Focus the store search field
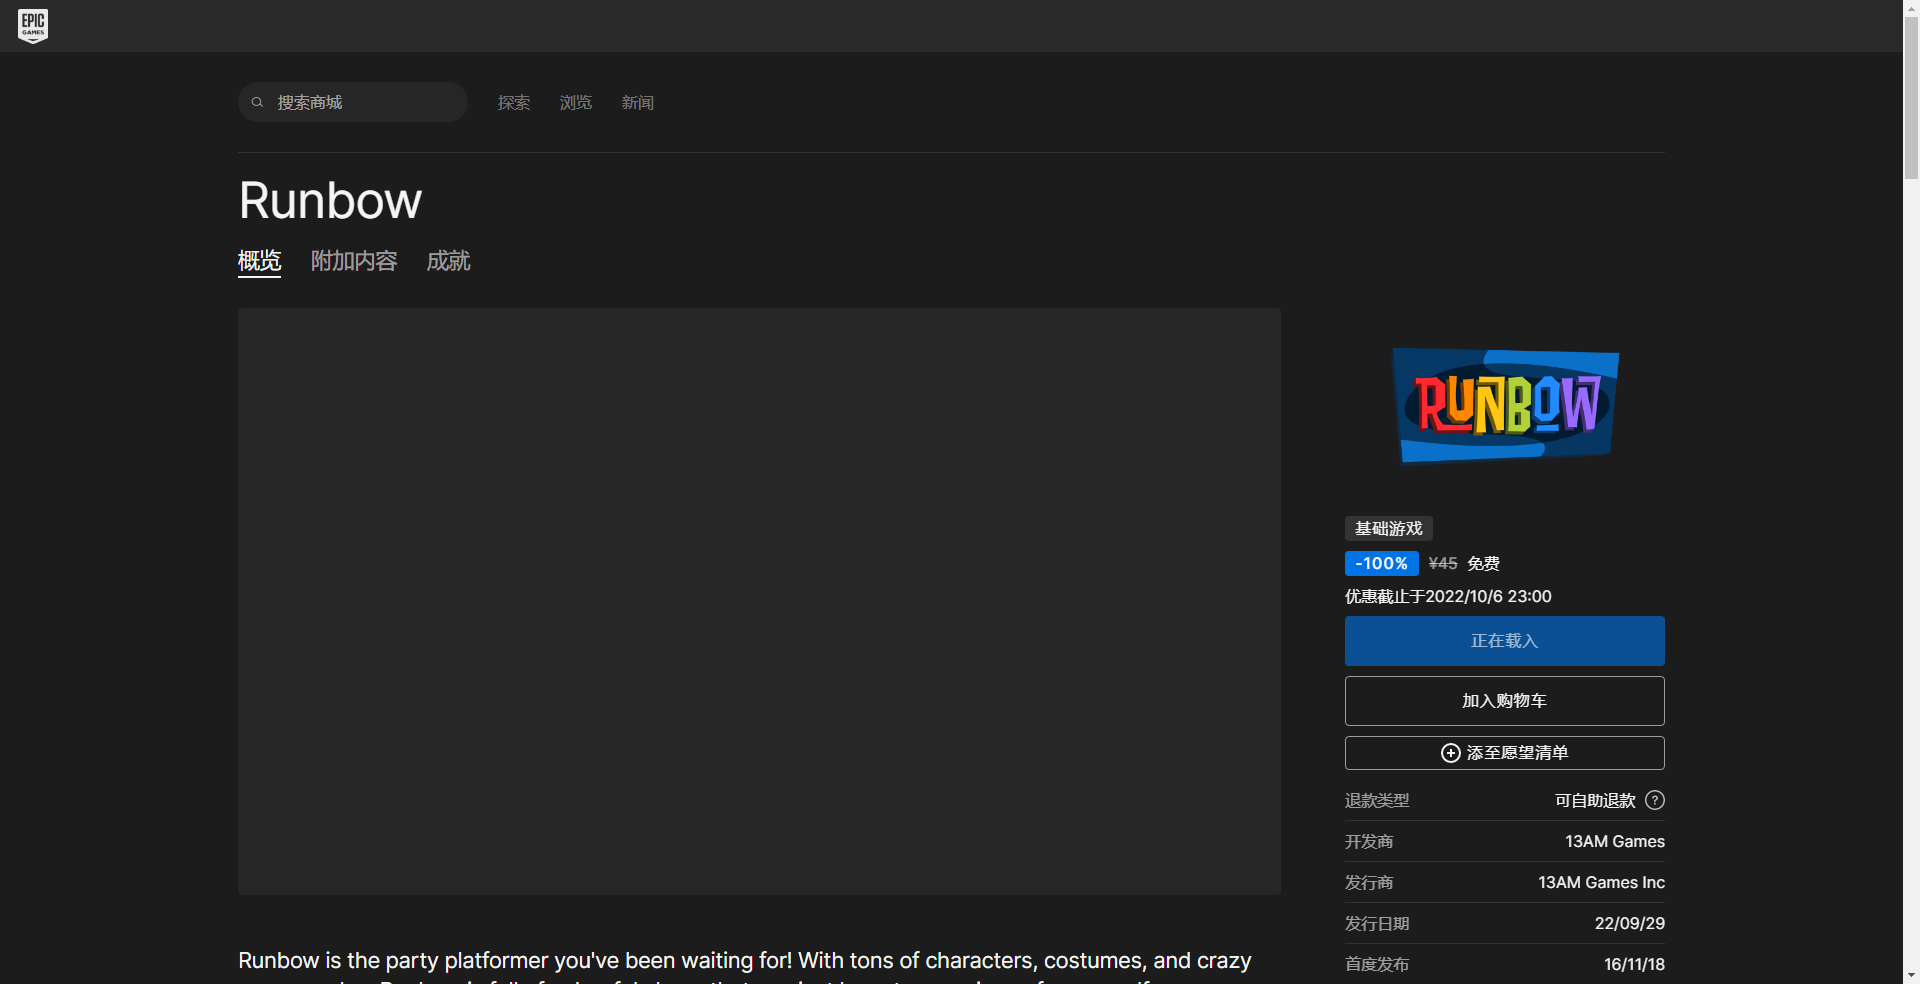 tap(352, 102)
